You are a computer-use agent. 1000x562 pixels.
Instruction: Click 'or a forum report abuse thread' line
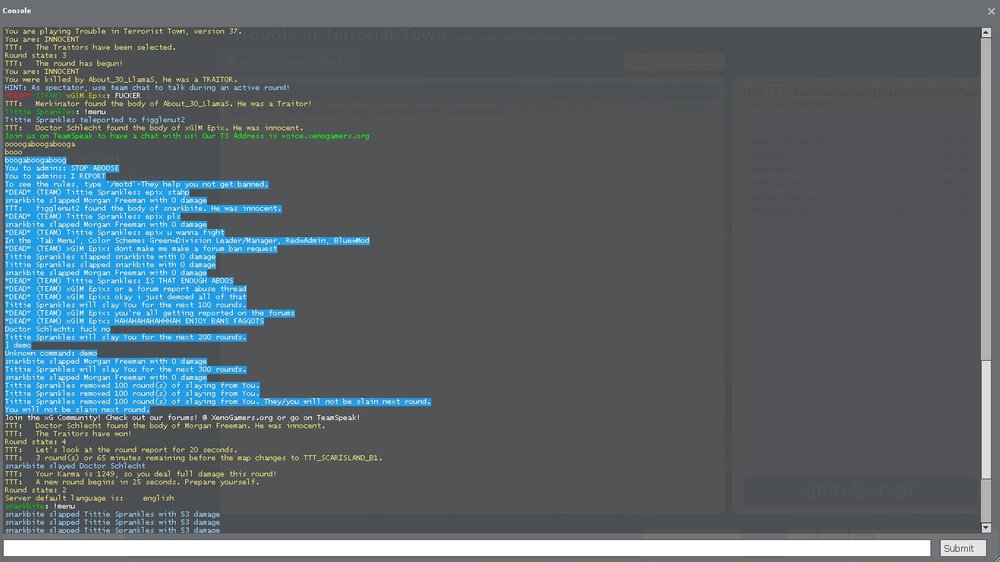coord(126,288)
